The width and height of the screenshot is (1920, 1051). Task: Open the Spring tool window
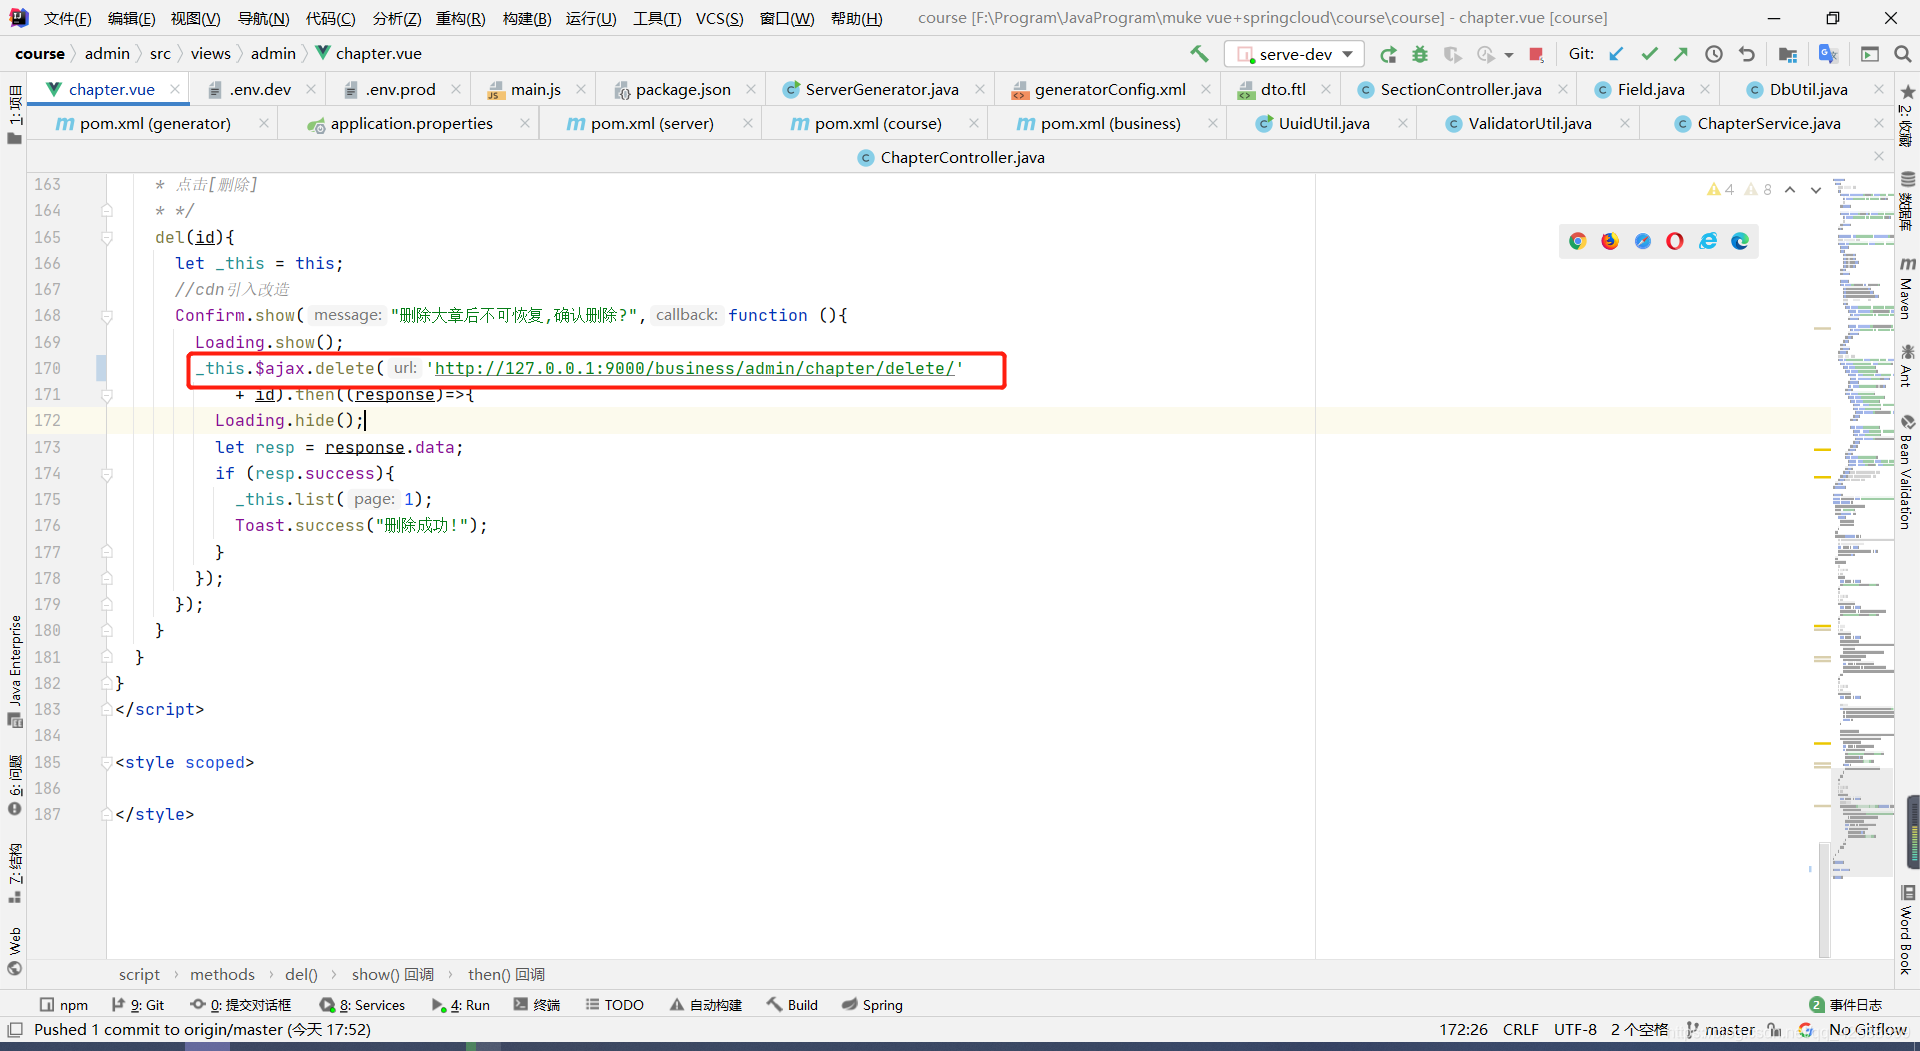coord(872,1005)
